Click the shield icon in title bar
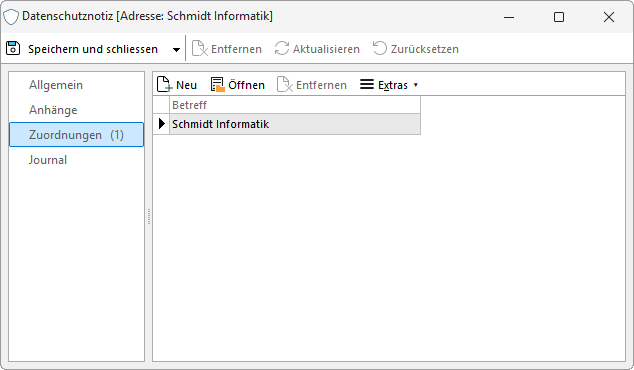The width and height of the screenshot is (634, 370). 11,17
